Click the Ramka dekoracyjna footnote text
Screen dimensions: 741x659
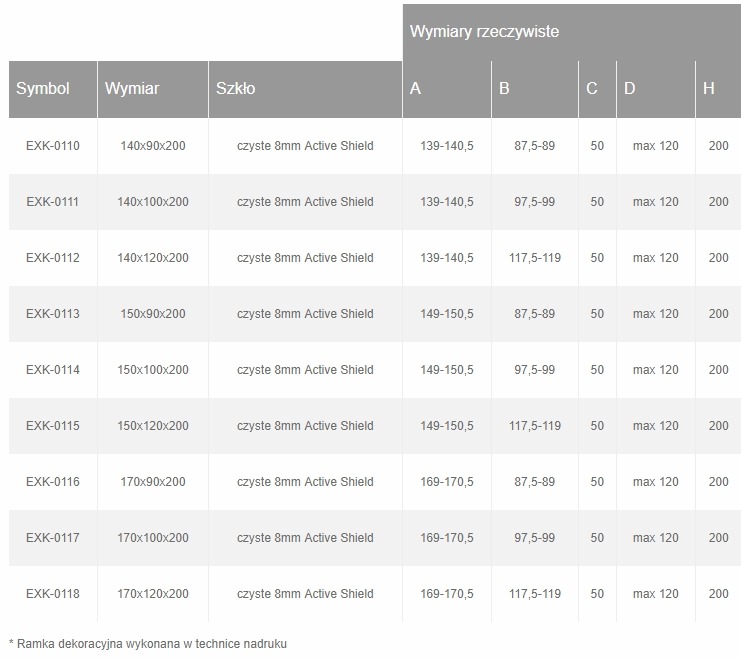tap(148, 643)
